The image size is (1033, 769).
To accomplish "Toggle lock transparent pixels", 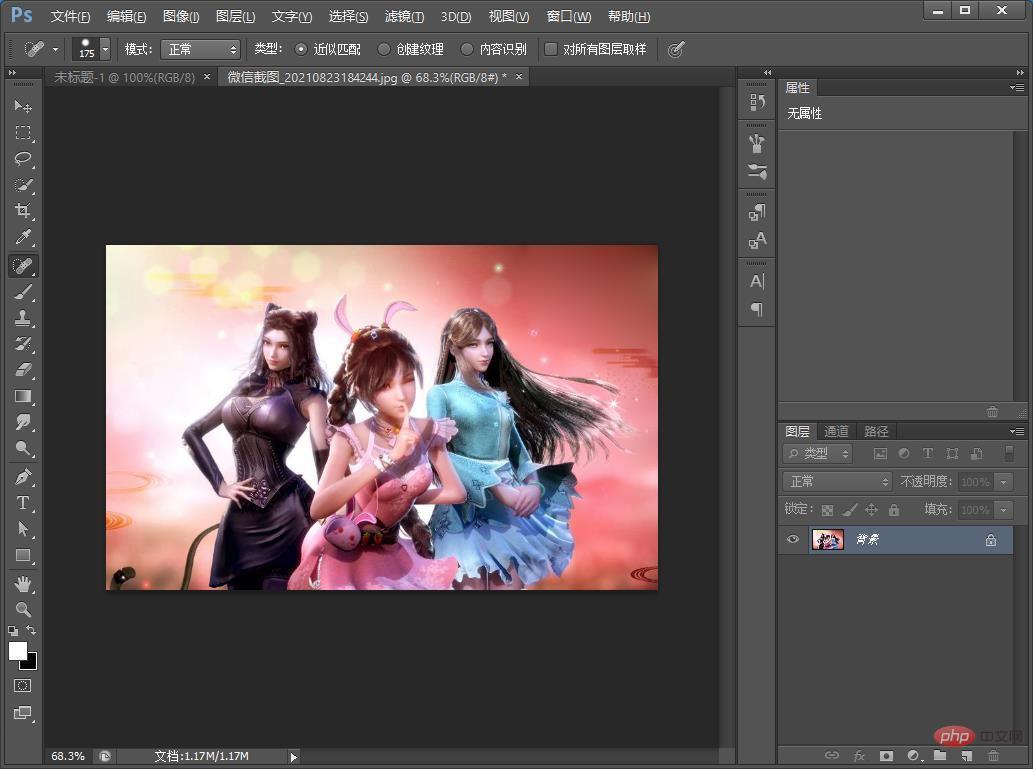I will tap(827, 510).
